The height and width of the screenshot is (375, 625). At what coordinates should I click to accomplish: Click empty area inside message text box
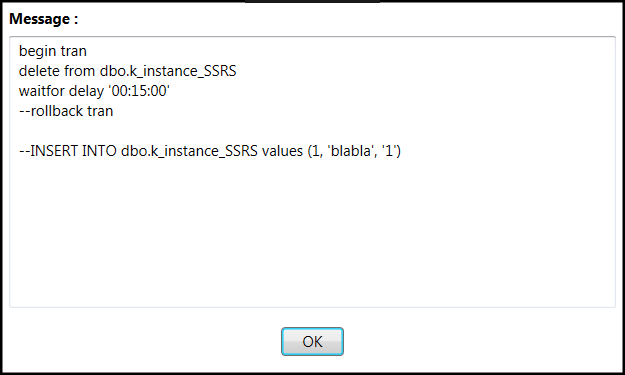click(312, 231)
